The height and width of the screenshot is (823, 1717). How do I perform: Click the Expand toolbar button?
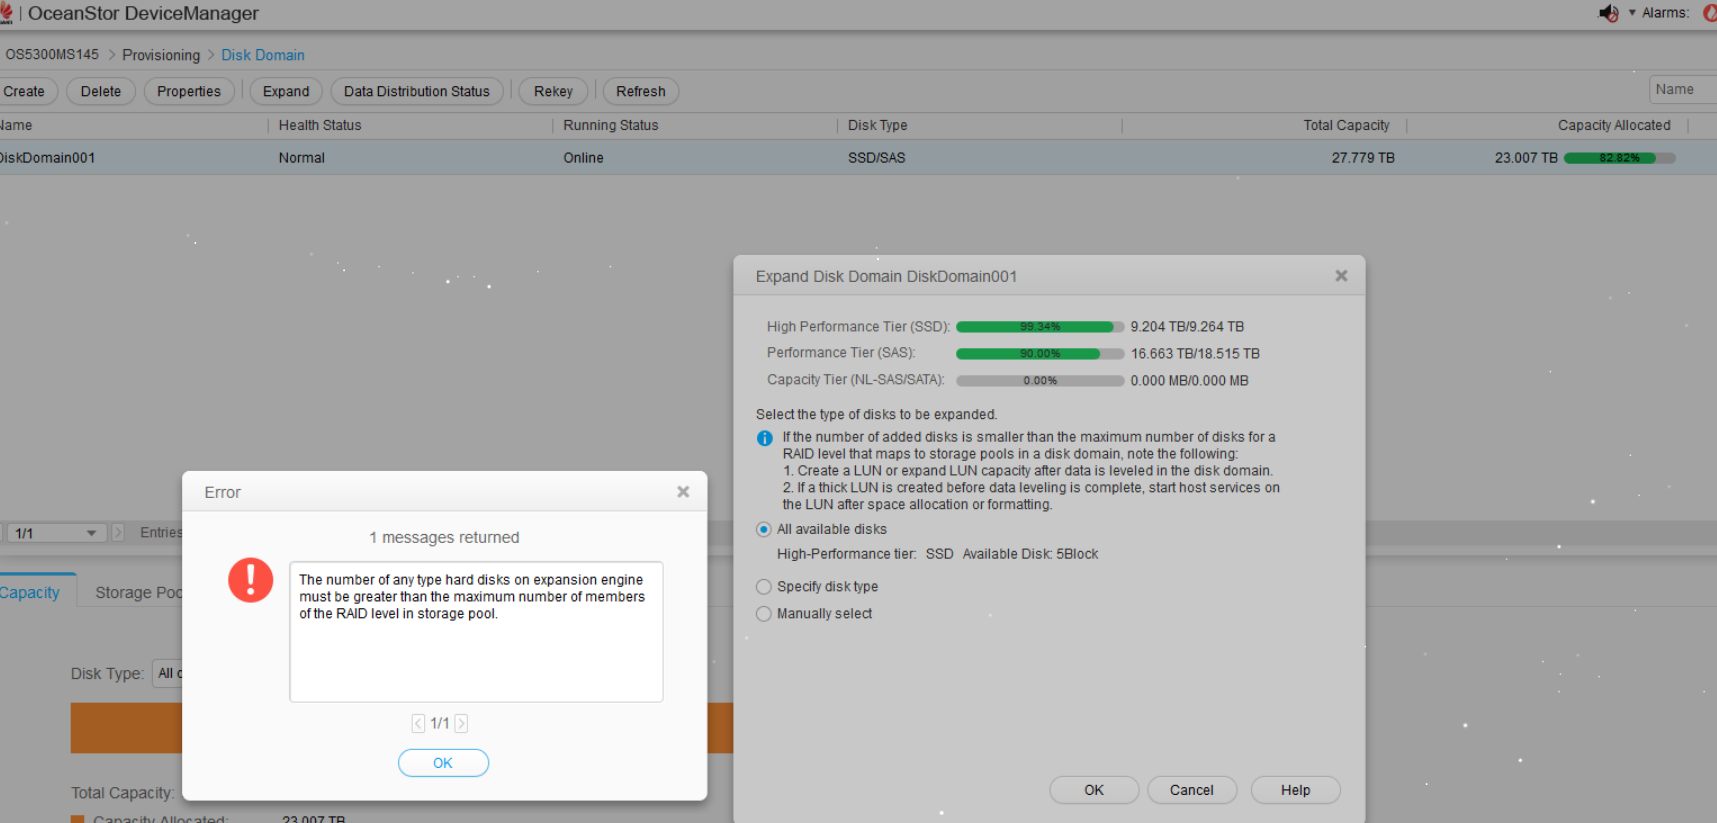(x=286, y=91)
